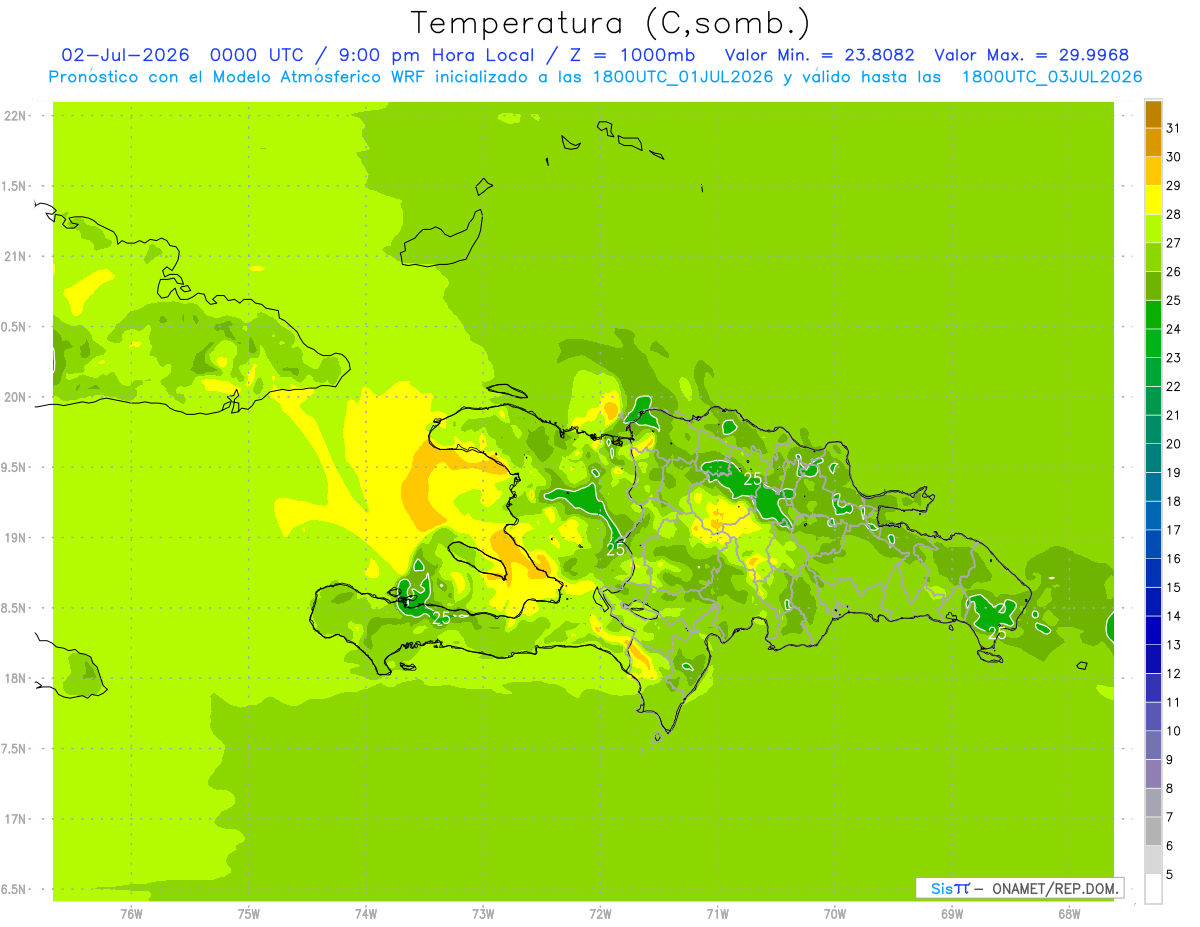
Task: Click the orange swatch between 30 and 31
Action: tap(1153, 143)
